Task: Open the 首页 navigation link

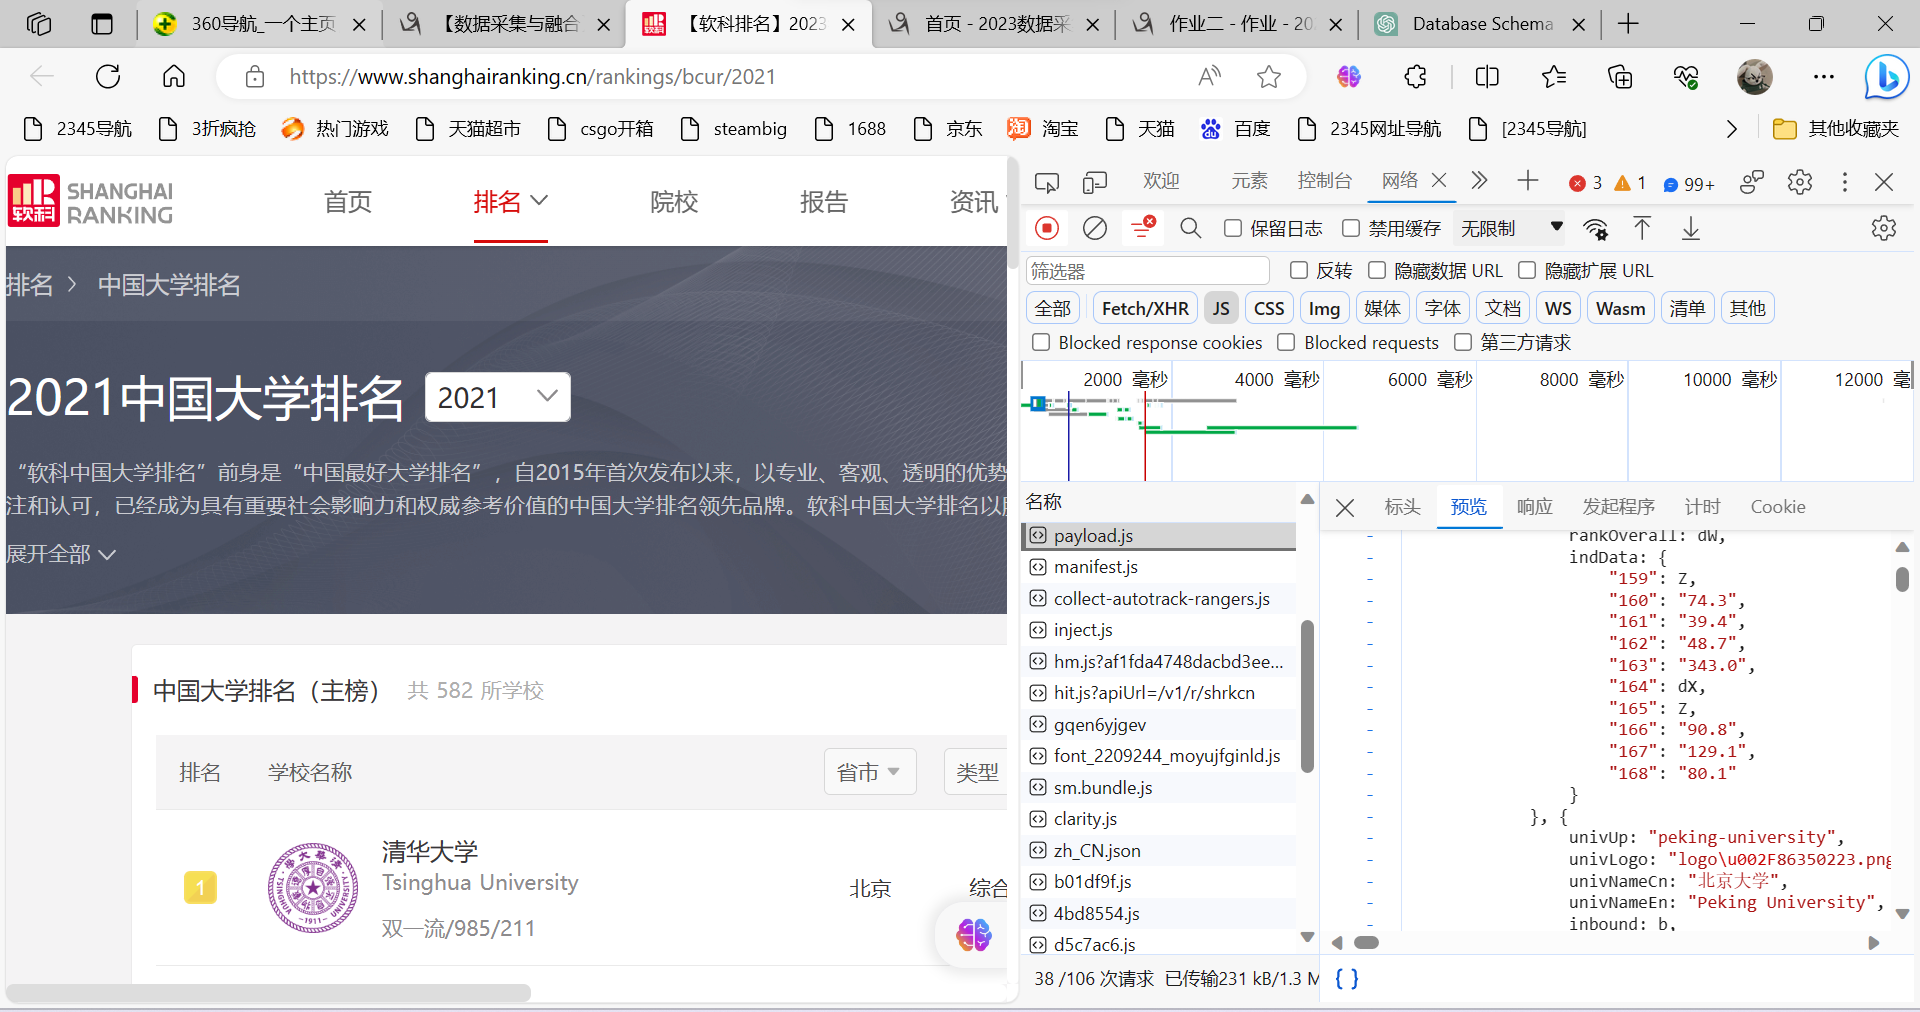Action: (348, 201)
